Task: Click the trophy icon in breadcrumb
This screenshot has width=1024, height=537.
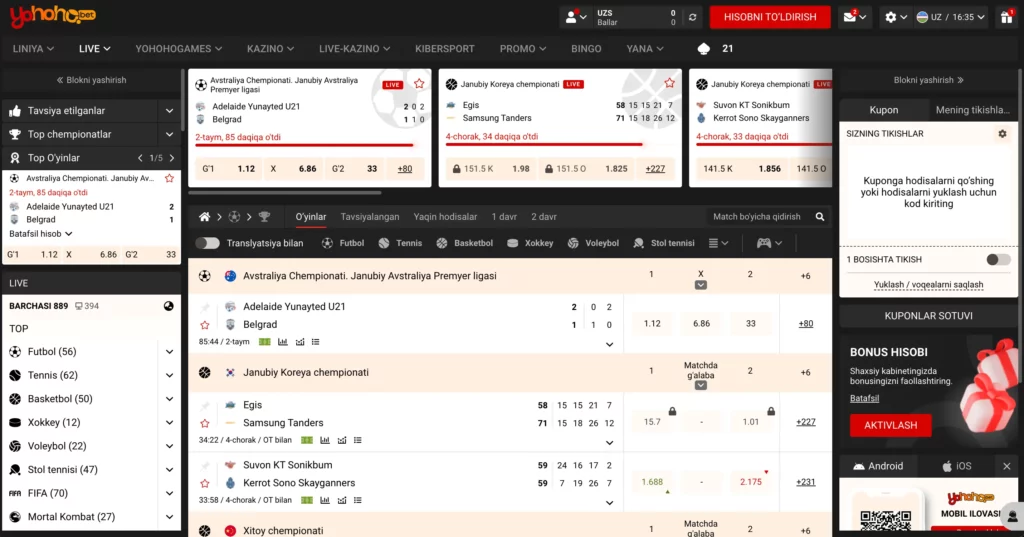Action: pos(264,217)
